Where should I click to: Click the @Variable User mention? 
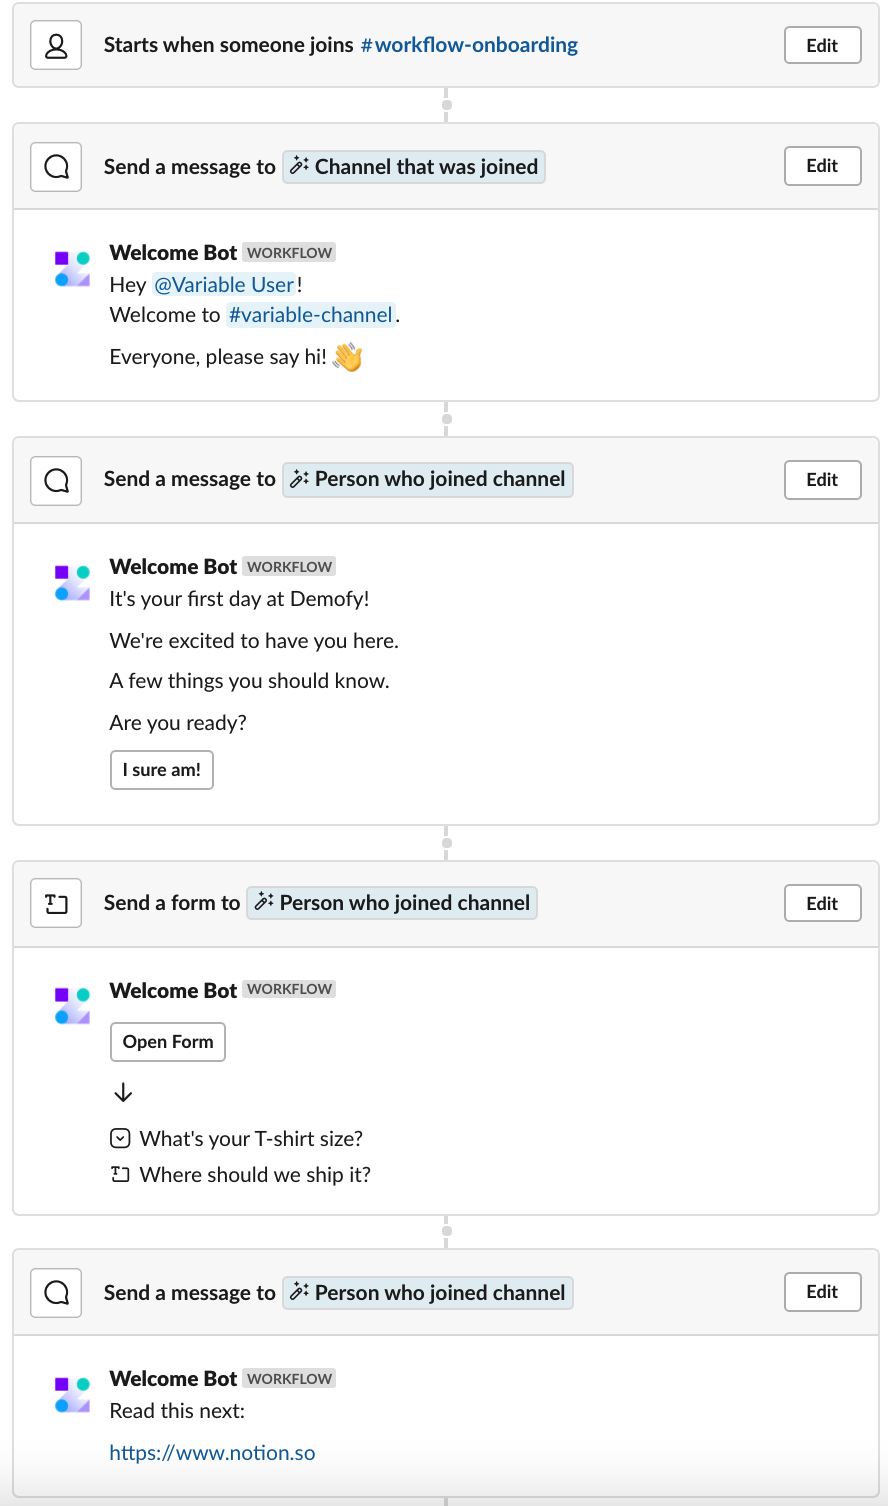(224, 285)
